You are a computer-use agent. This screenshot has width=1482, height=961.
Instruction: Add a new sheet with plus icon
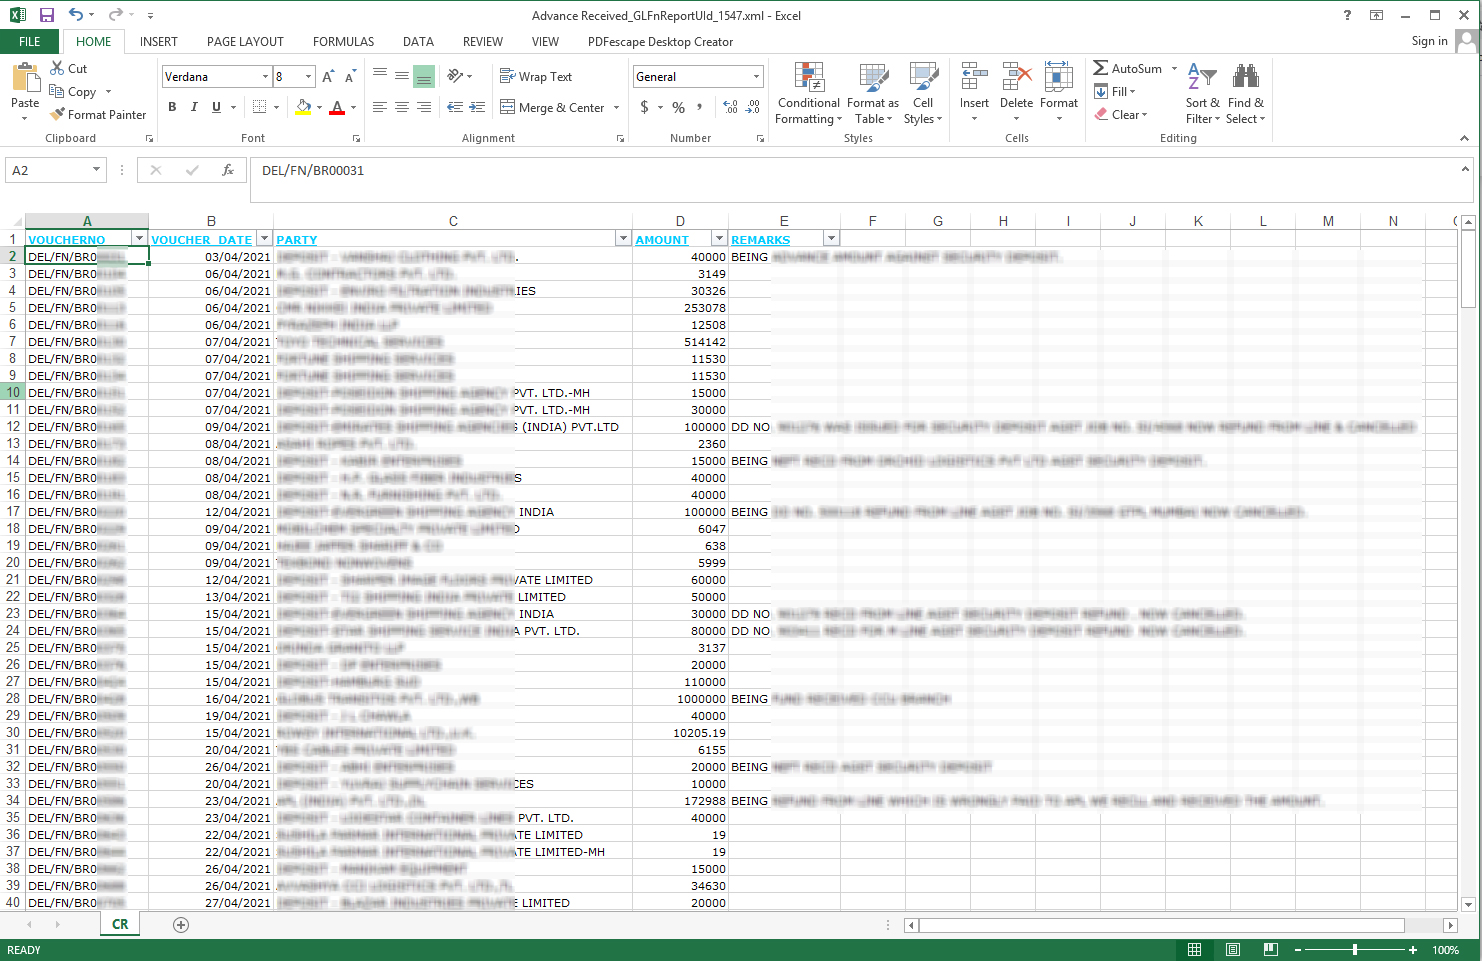pos(181,925)
